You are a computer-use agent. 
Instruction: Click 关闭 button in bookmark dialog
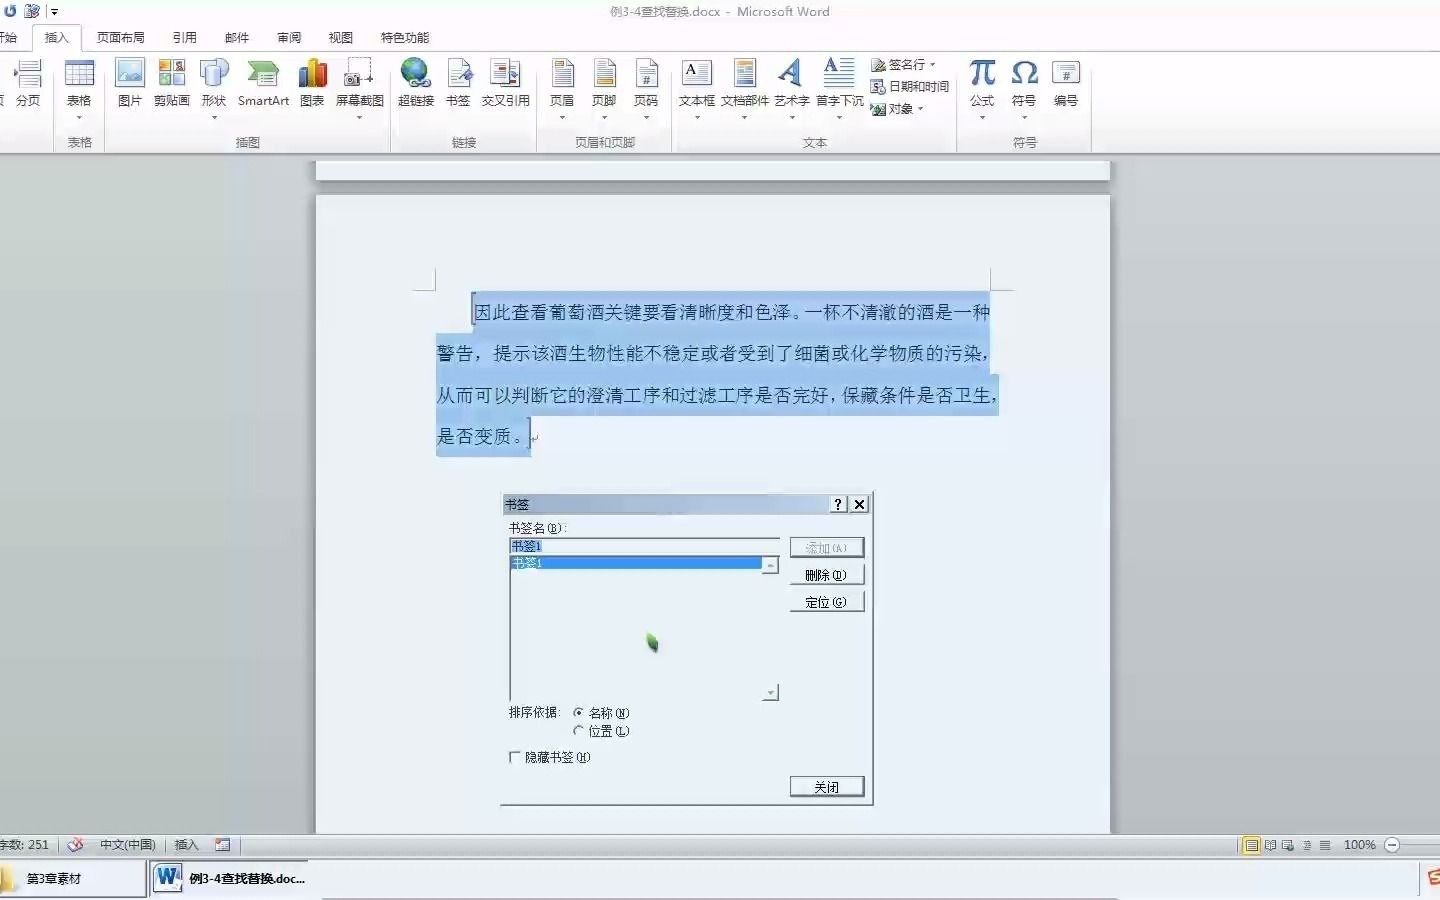pos(826,787)
